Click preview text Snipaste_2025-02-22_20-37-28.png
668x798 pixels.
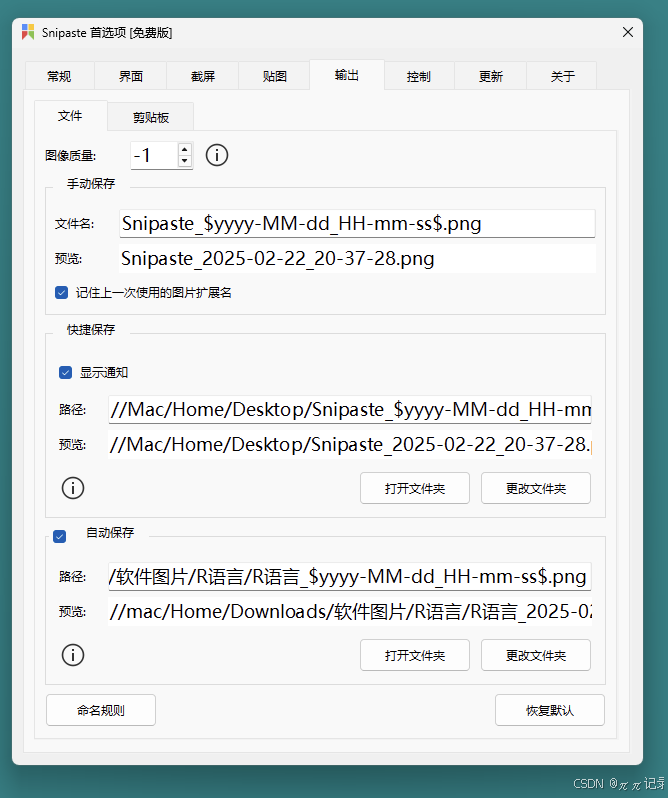278,259
